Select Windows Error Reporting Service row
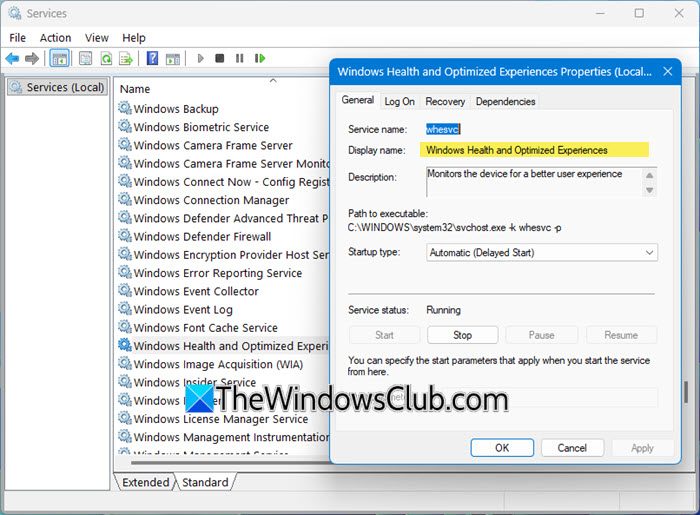This screenshot has height=515, width=700. click(218, 273)
